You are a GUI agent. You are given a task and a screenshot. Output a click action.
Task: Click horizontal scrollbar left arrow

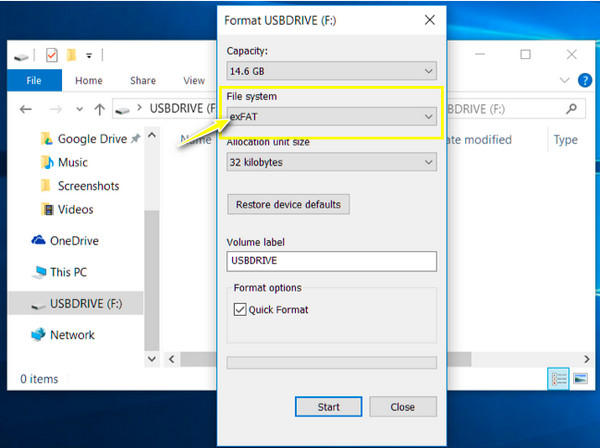[172, 359]
